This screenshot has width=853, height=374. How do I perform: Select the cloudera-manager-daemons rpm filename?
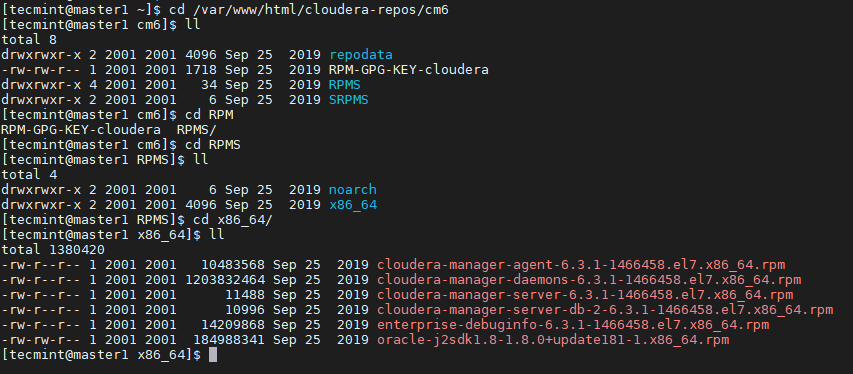[589, 280]
